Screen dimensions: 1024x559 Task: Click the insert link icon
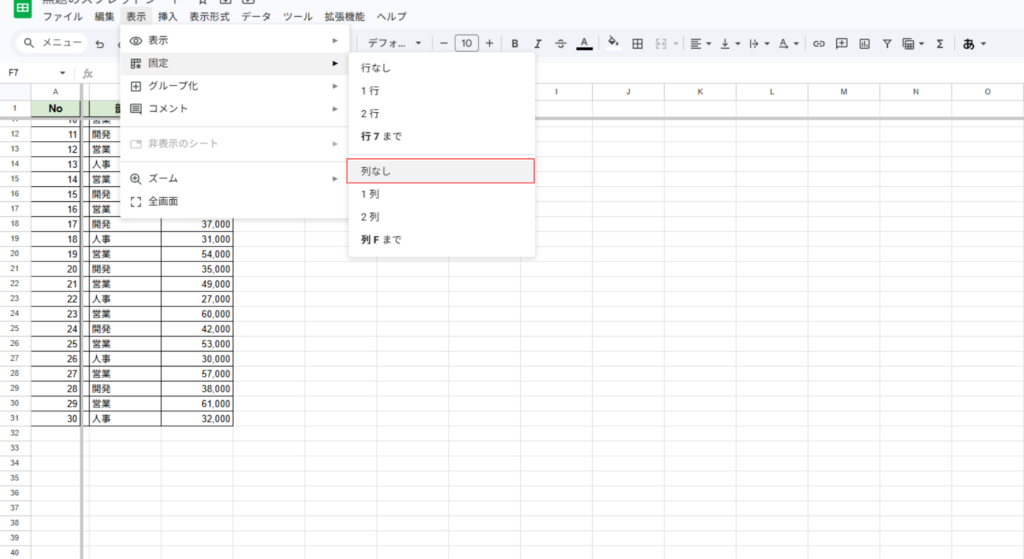[819, 43]
